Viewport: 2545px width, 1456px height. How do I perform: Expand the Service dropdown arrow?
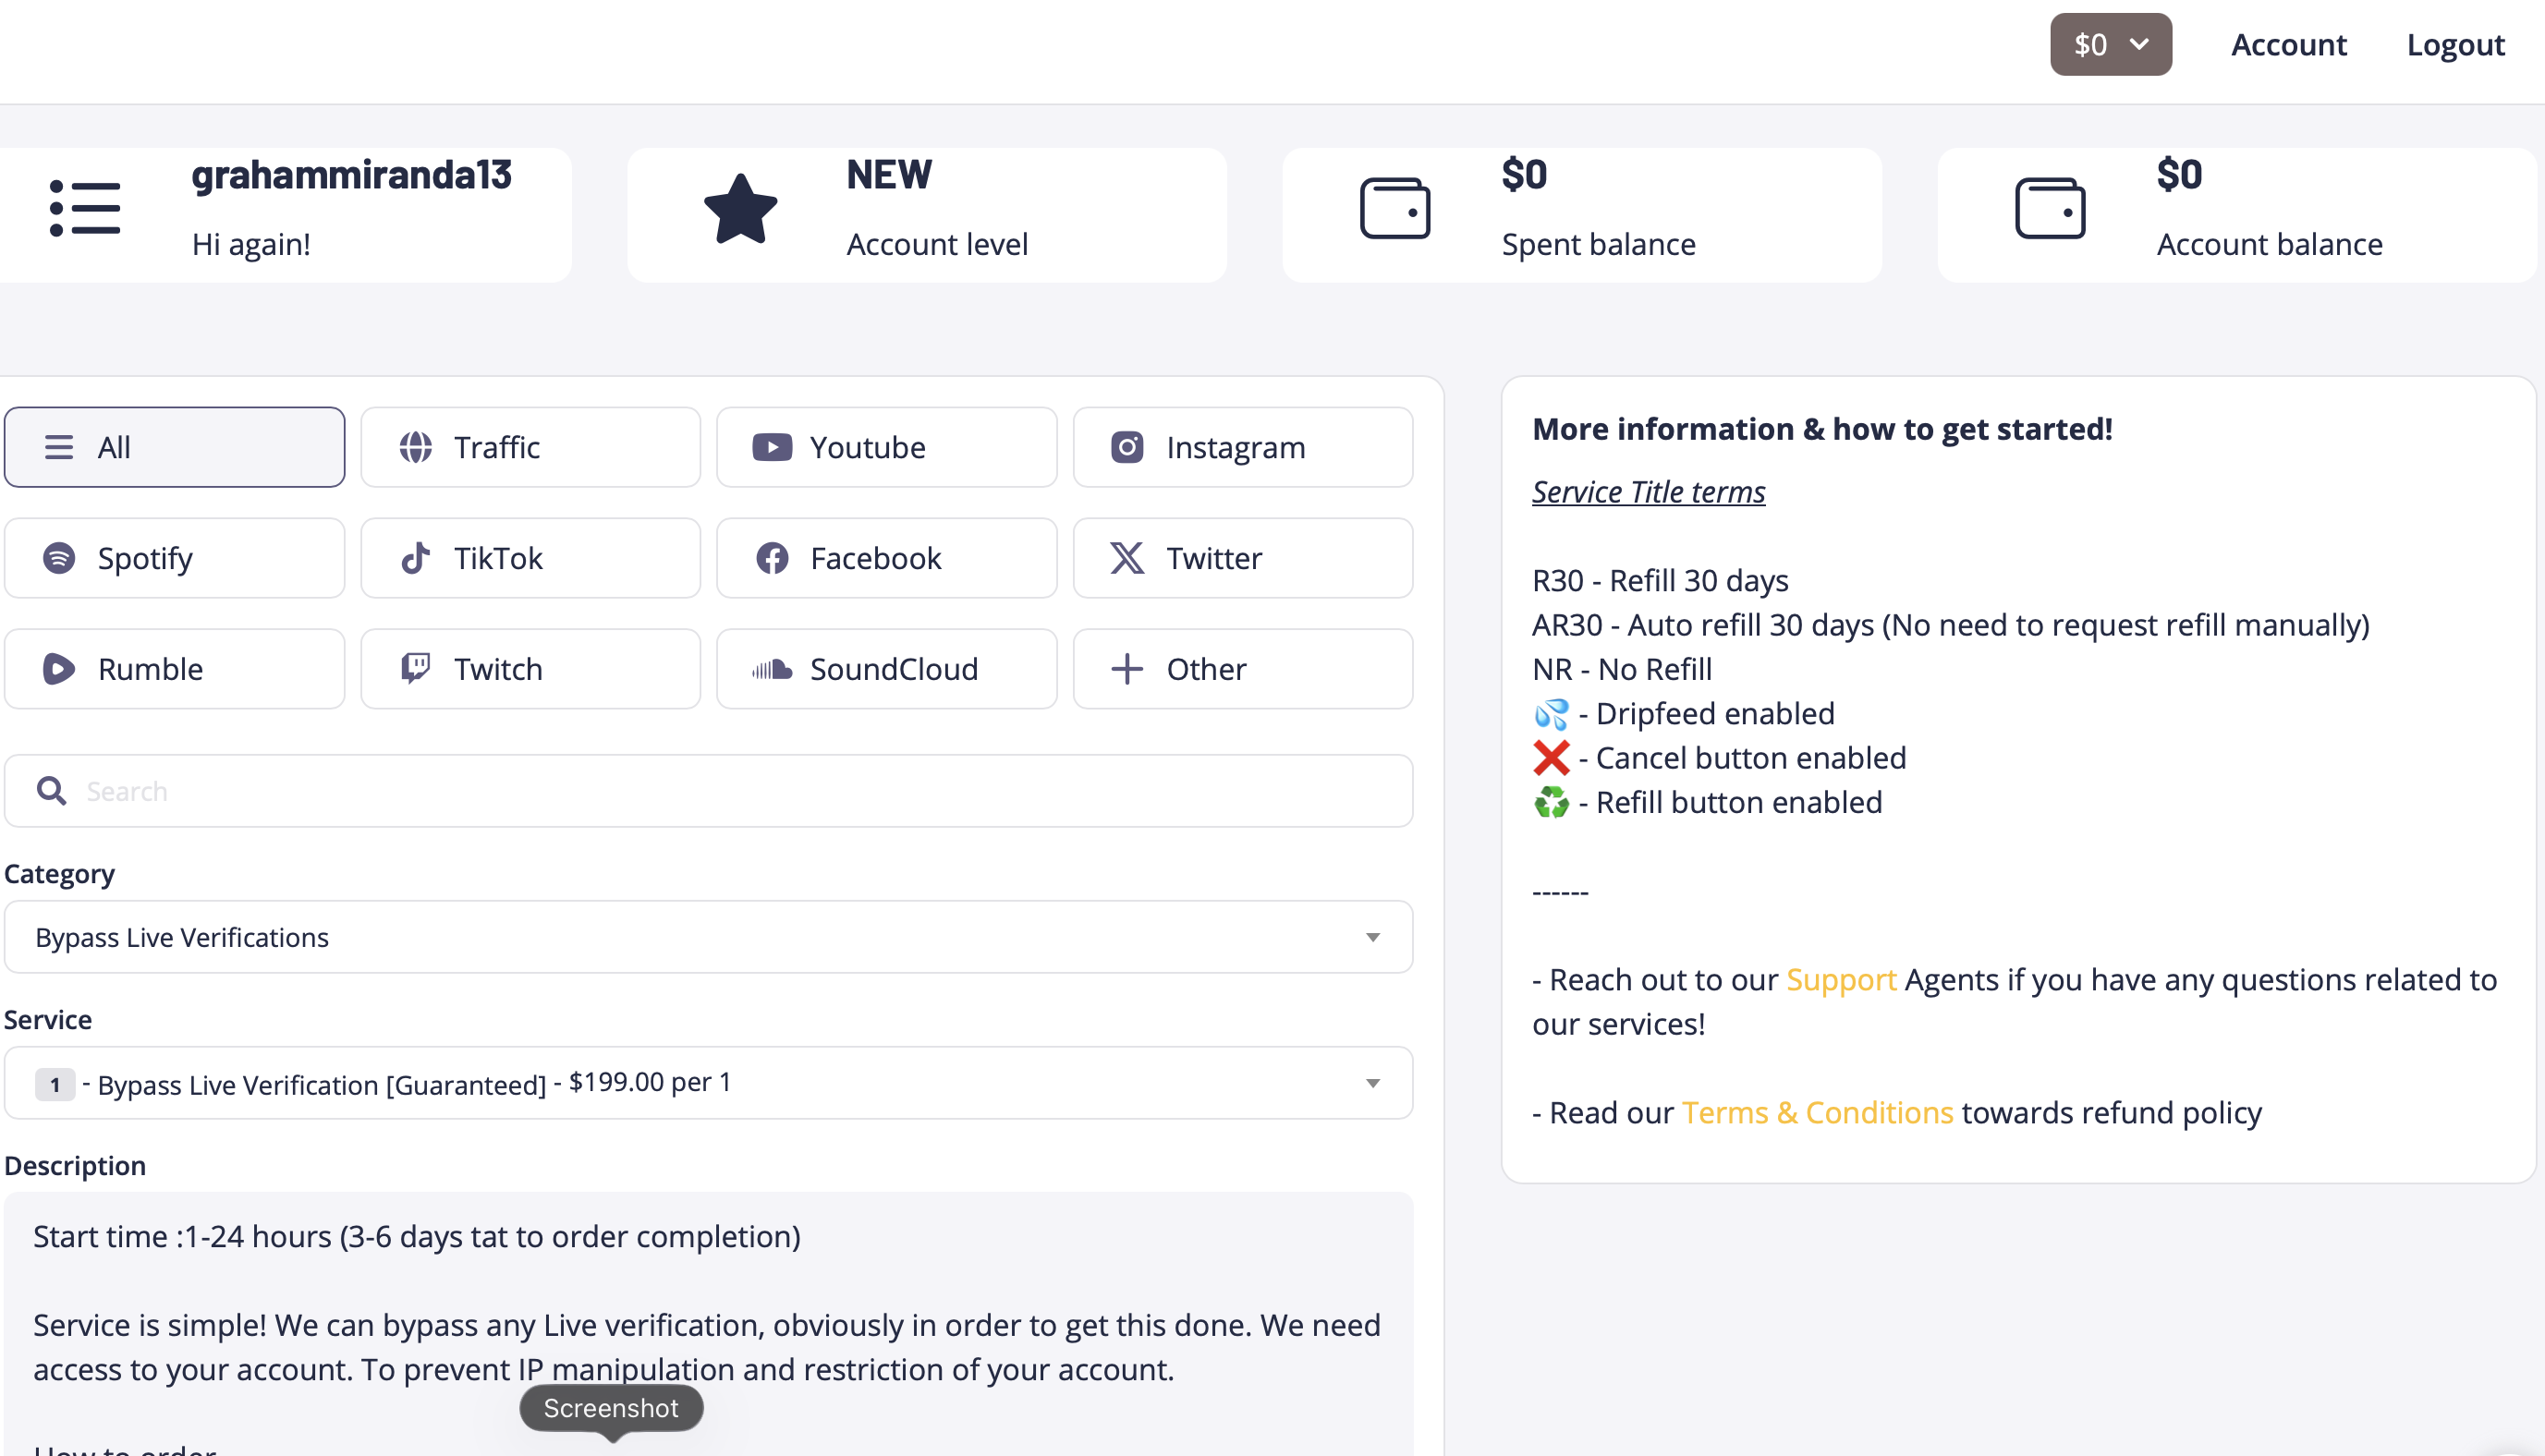[1373, 1083]
